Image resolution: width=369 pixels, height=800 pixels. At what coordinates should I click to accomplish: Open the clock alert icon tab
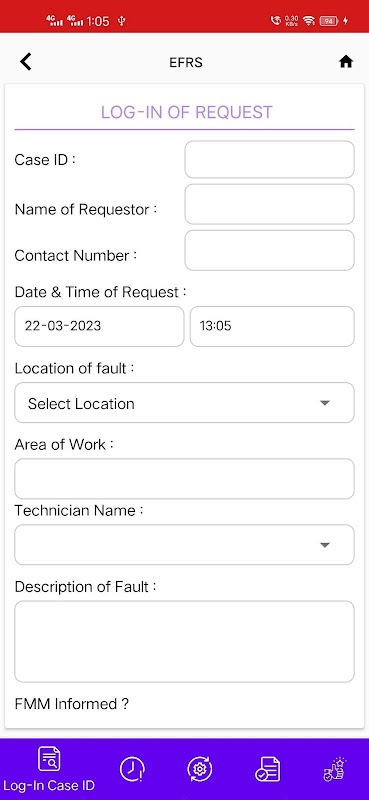click(x=132, y=768)
